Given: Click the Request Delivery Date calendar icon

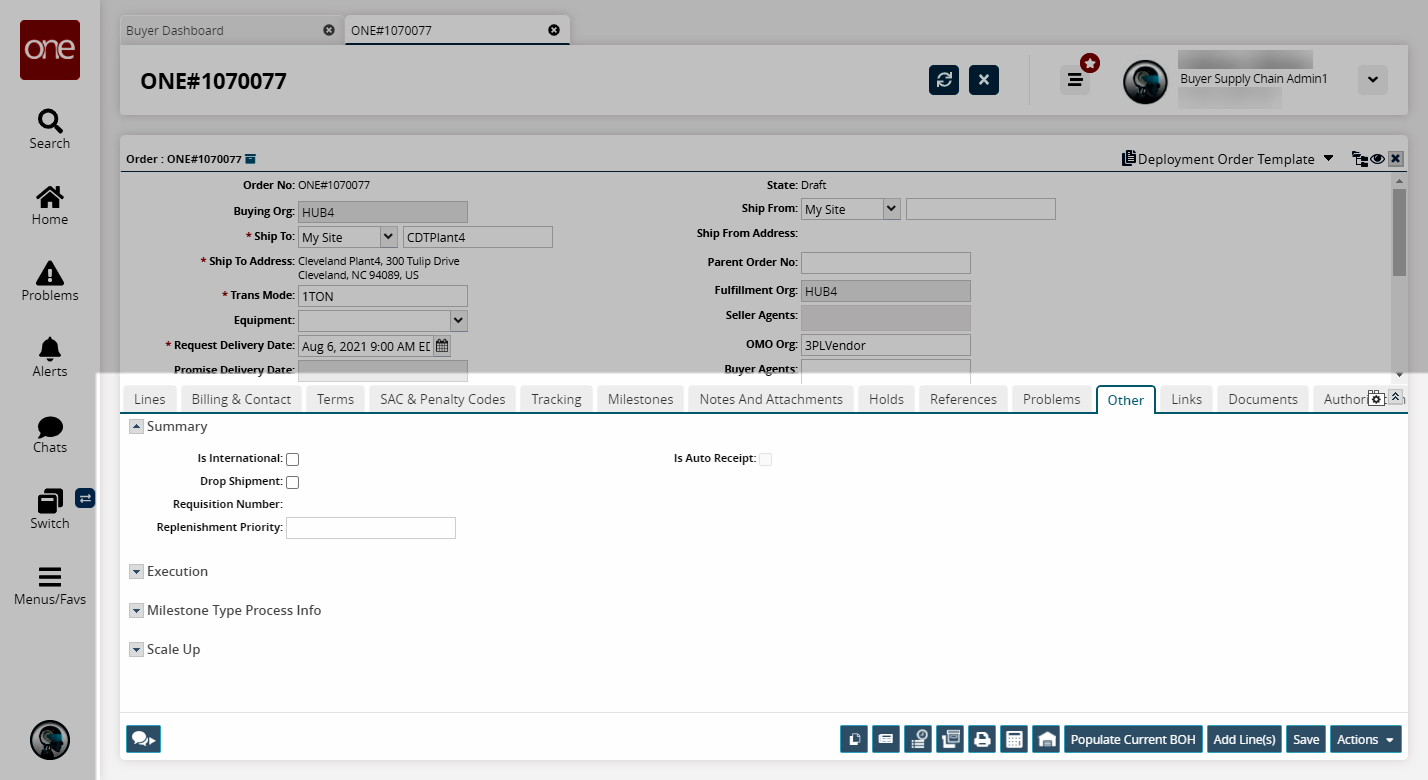Looking at the screenshot, I should 442,346.
